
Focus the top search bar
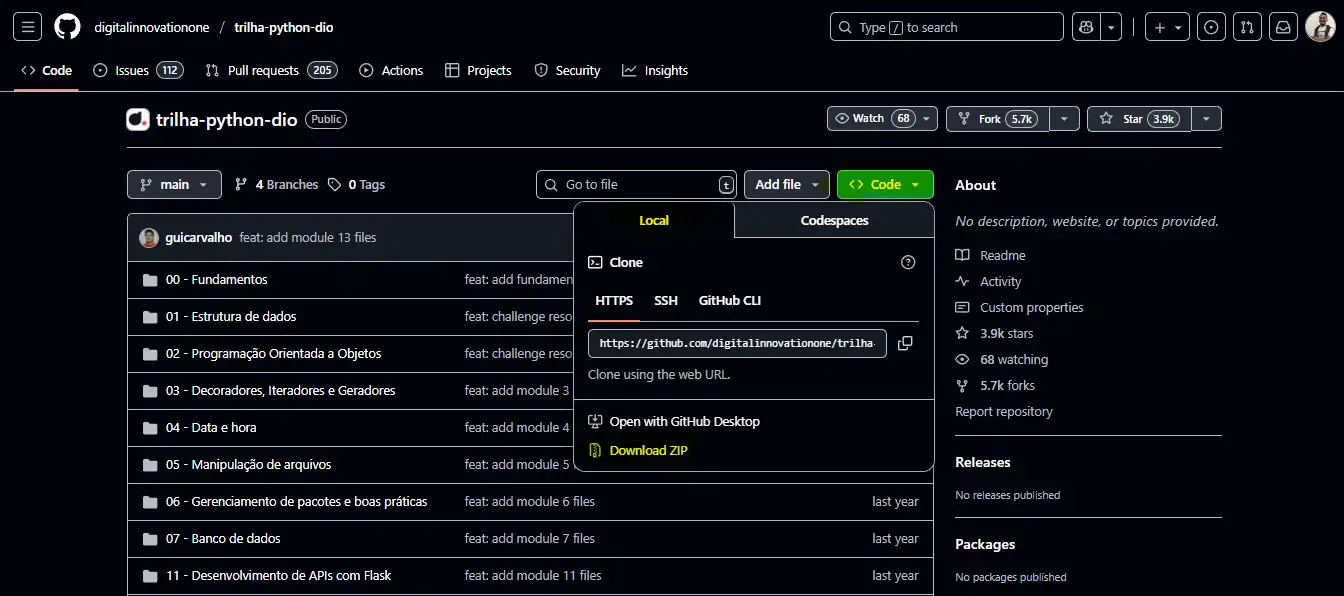pos(947,27)
